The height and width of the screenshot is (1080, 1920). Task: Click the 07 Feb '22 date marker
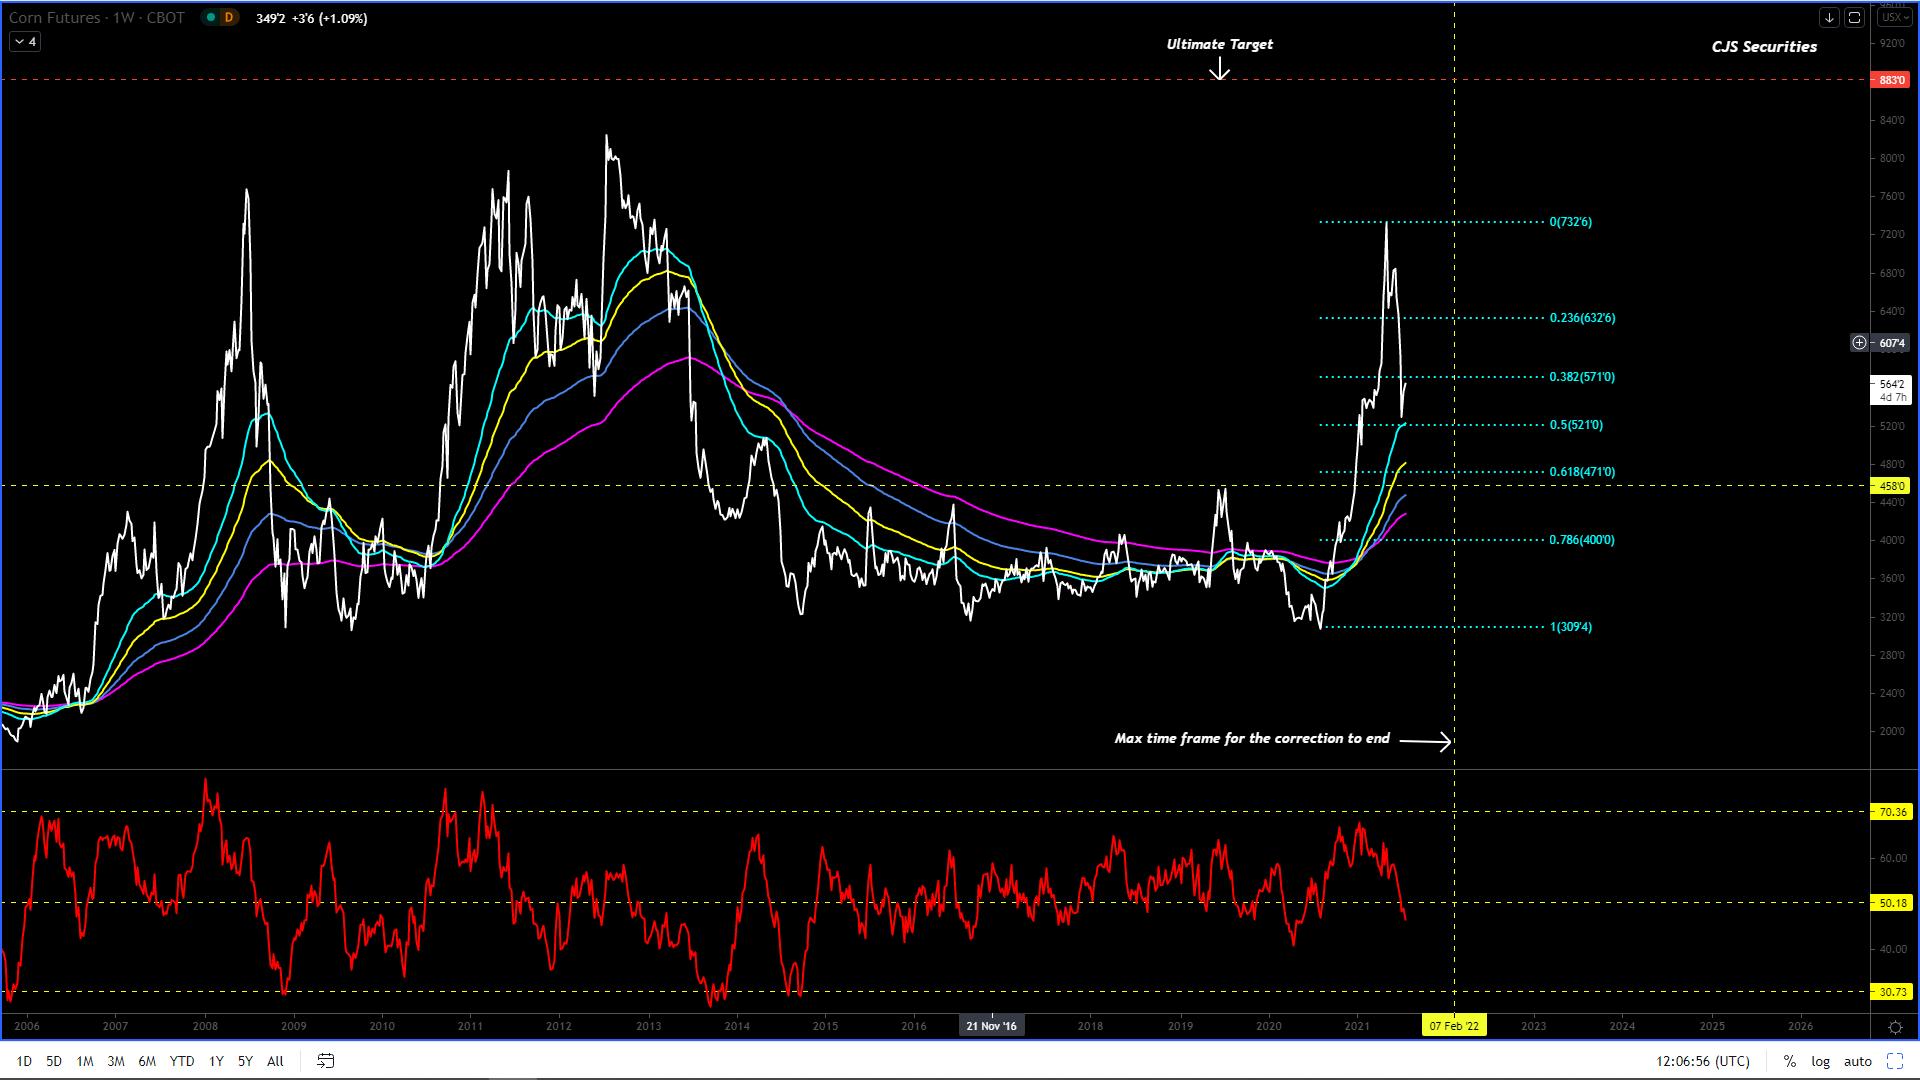(1453, 1026)
